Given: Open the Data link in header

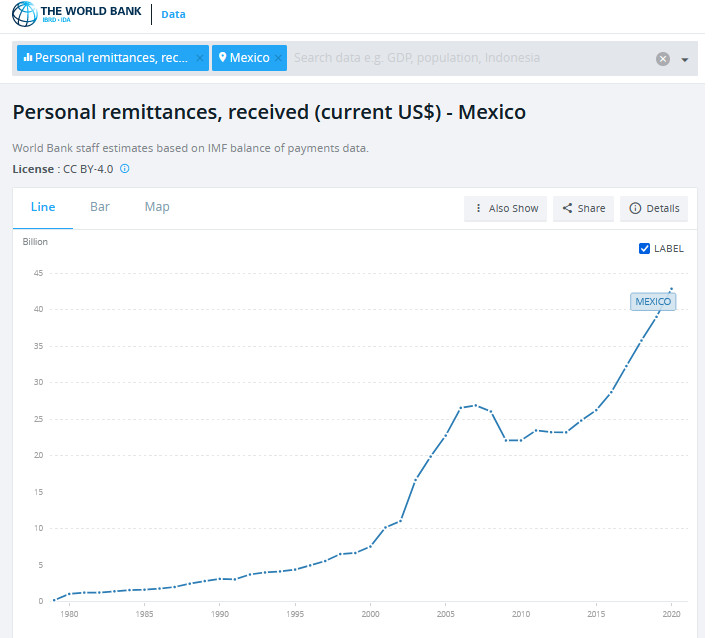Looking at the screenshot, I should coord(173,15).
